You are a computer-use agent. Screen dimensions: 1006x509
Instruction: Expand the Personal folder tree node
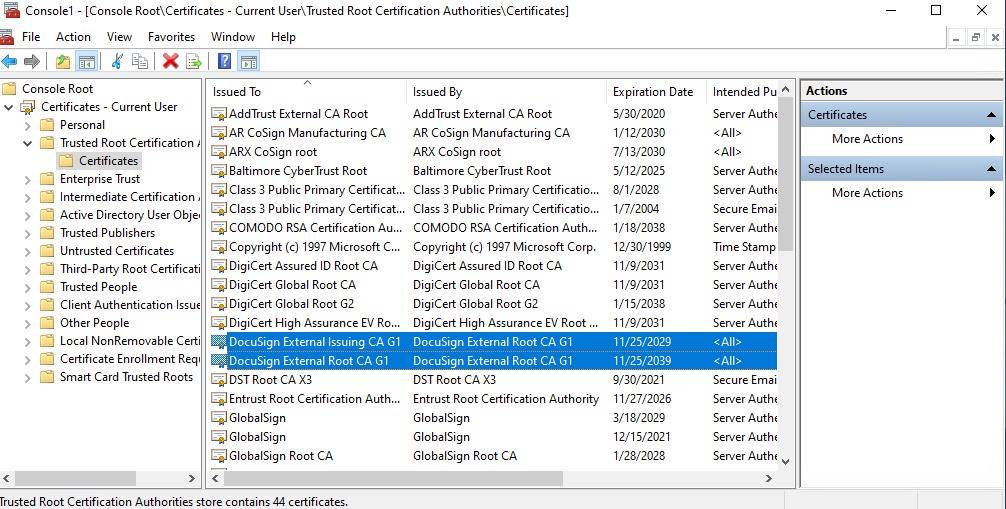point(28,125)
